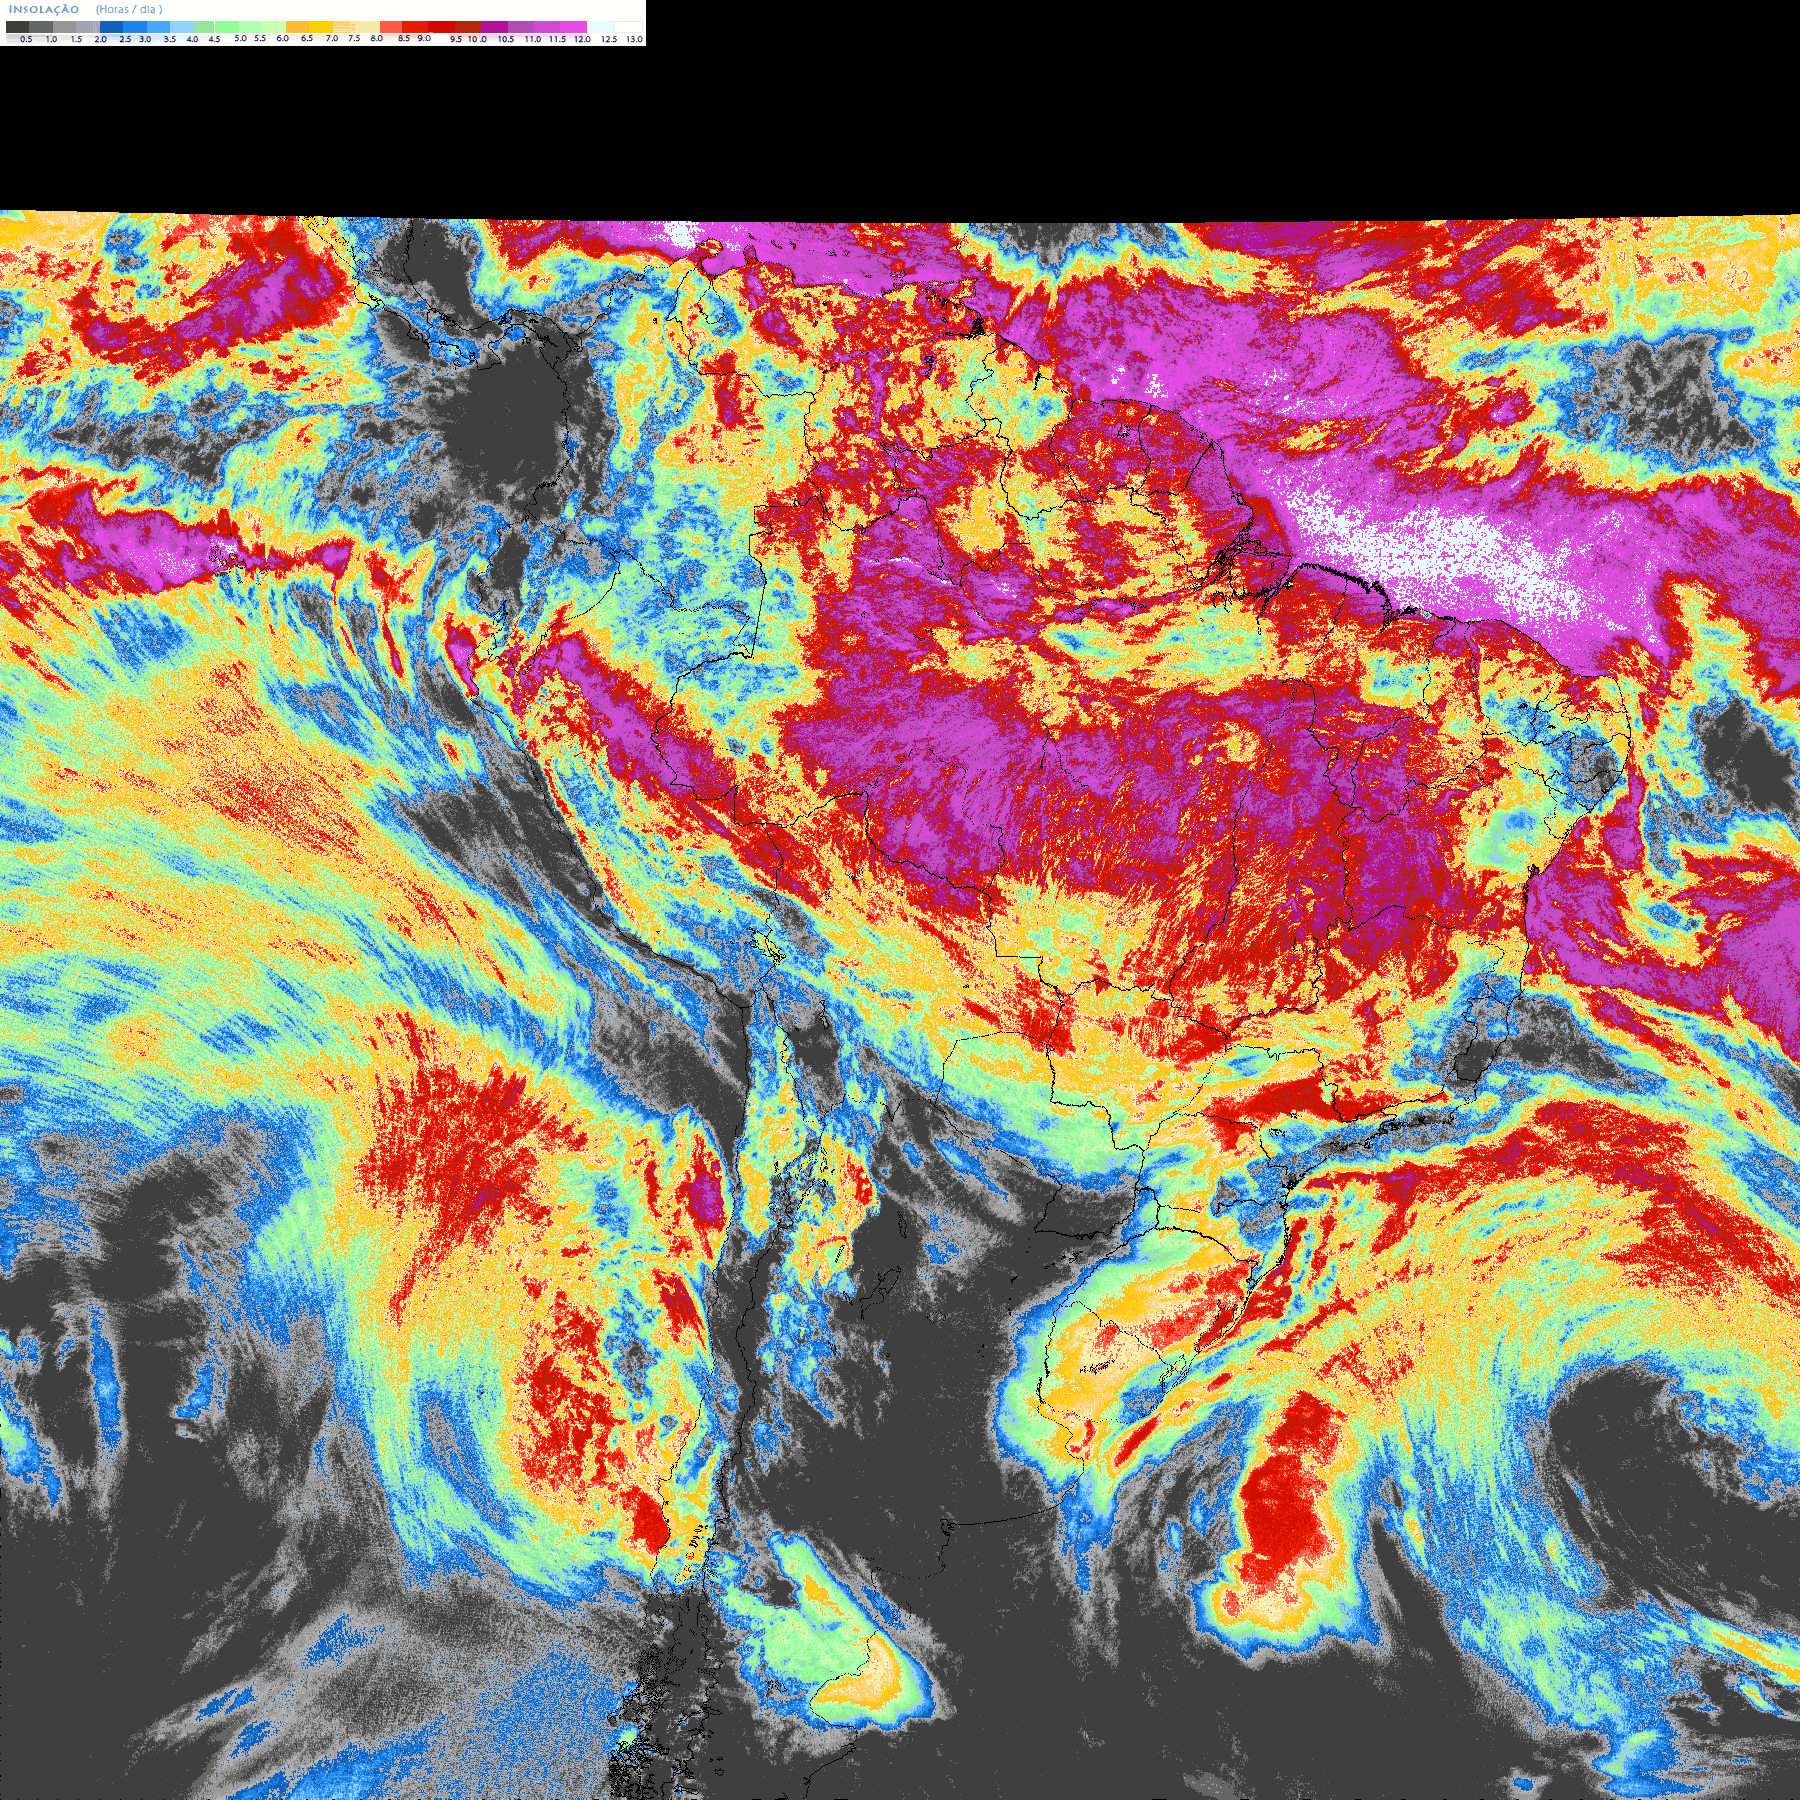Click the '8.0' legend value label
The height and width of the screenshot is (1800, 1800).
(x=376, y=38)
